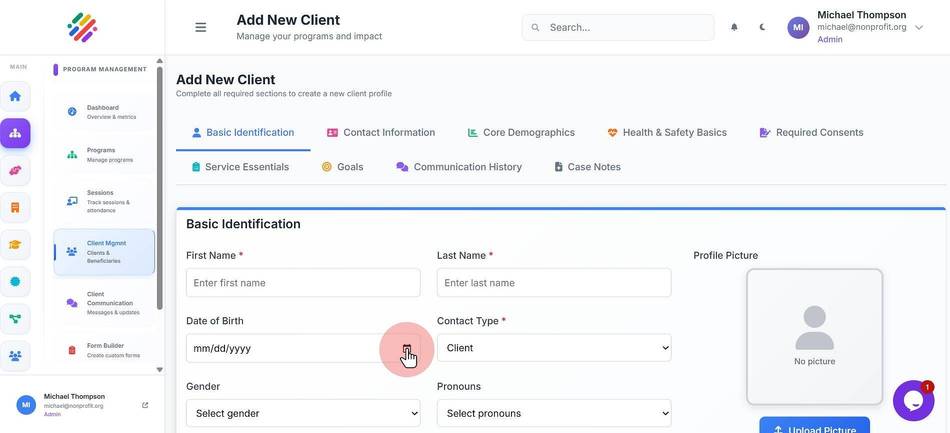
Task: Click the Admin label in top header
Action: coord(829,39)
